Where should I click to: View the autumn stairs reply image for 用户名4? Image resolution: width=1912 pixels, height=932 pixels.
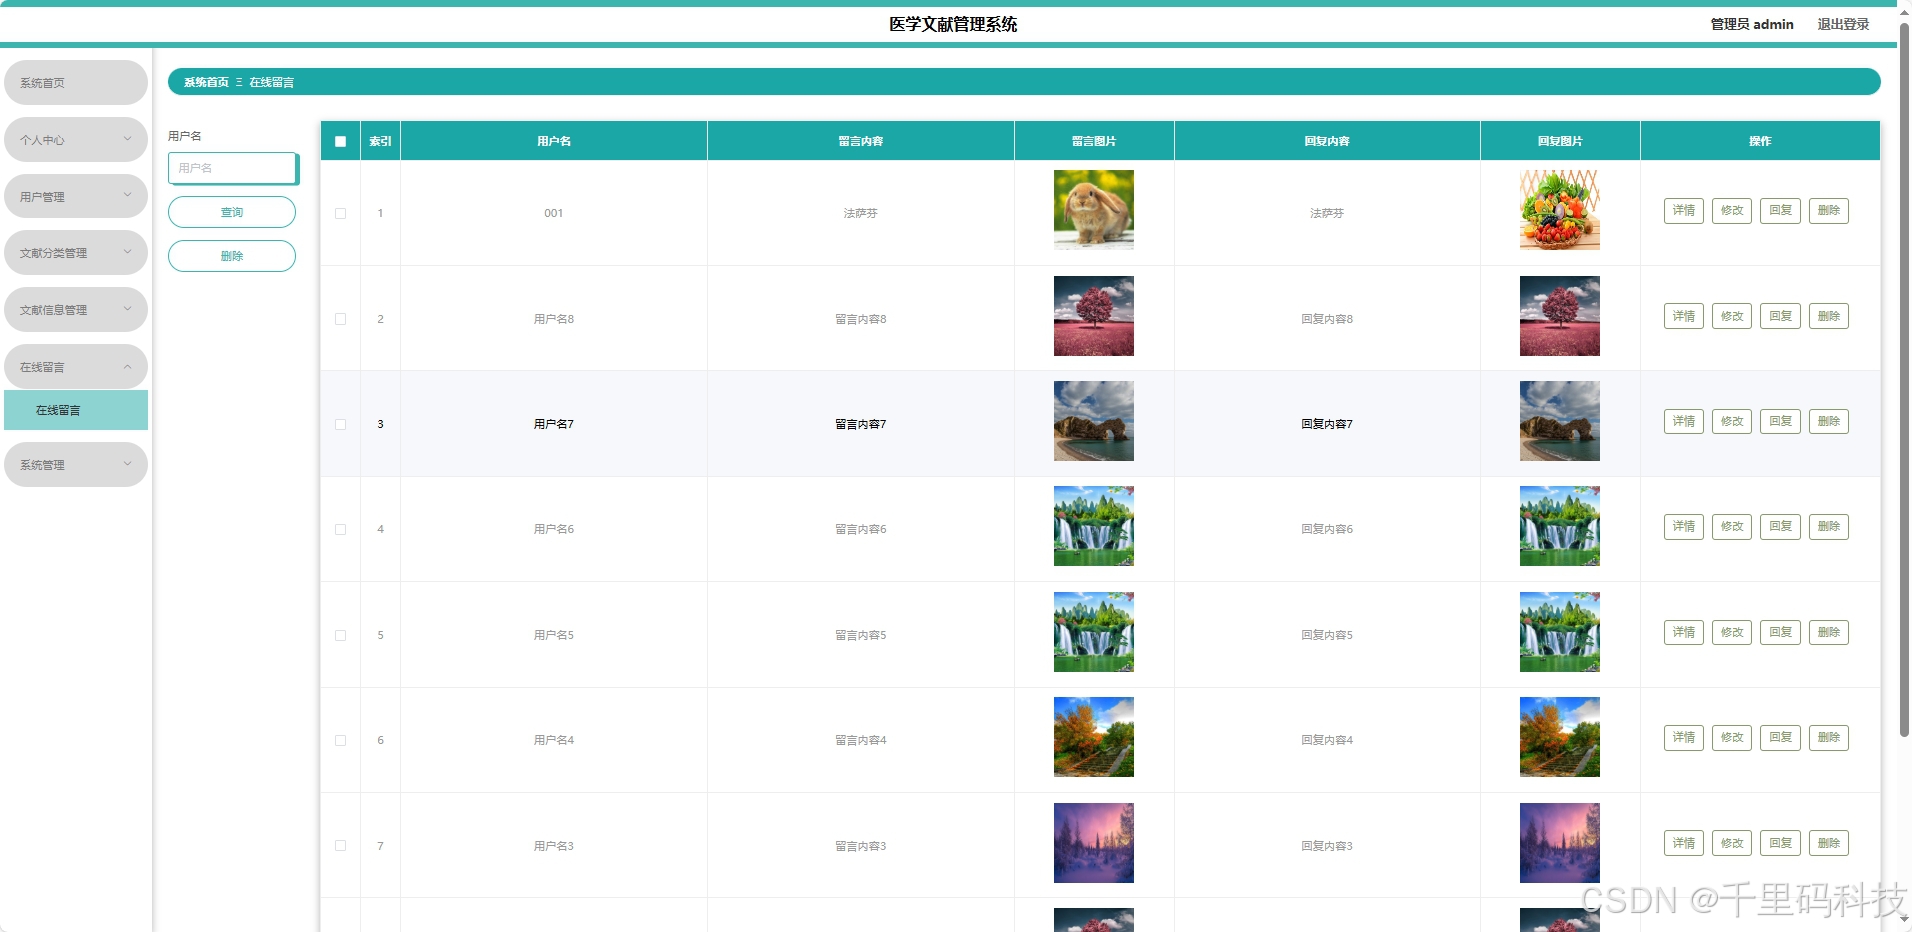[1560, 737]
